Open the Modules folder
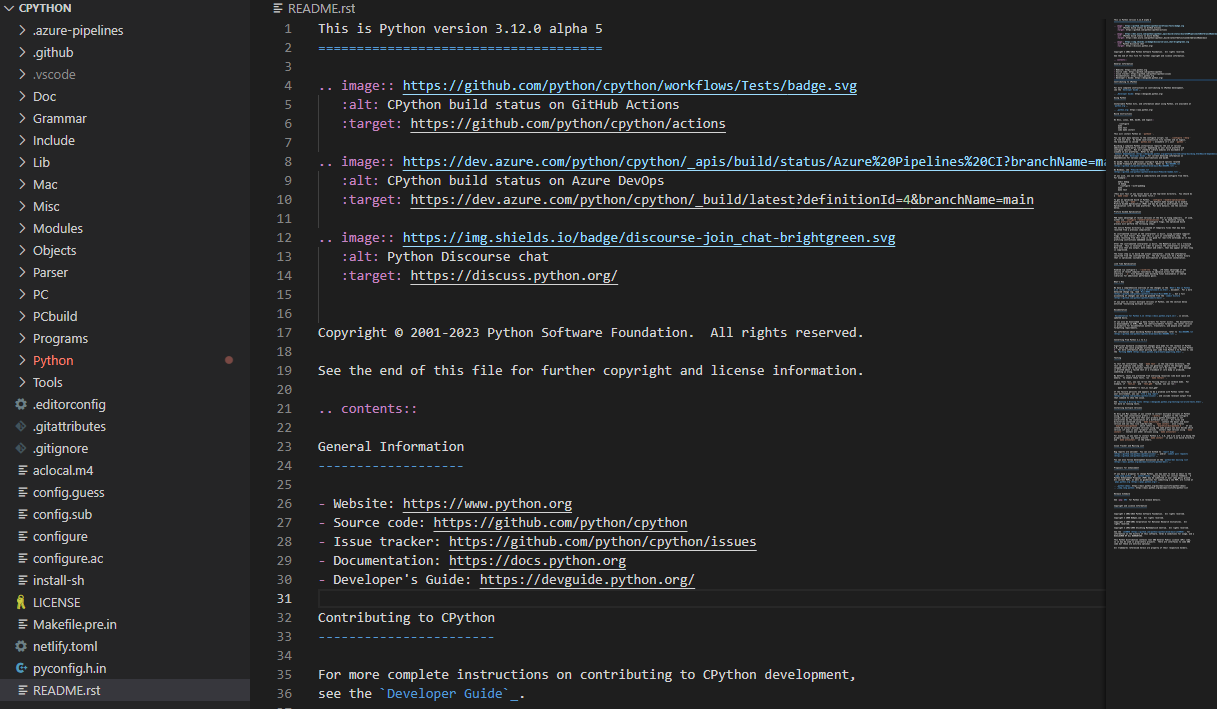 [x=125, y=228]
